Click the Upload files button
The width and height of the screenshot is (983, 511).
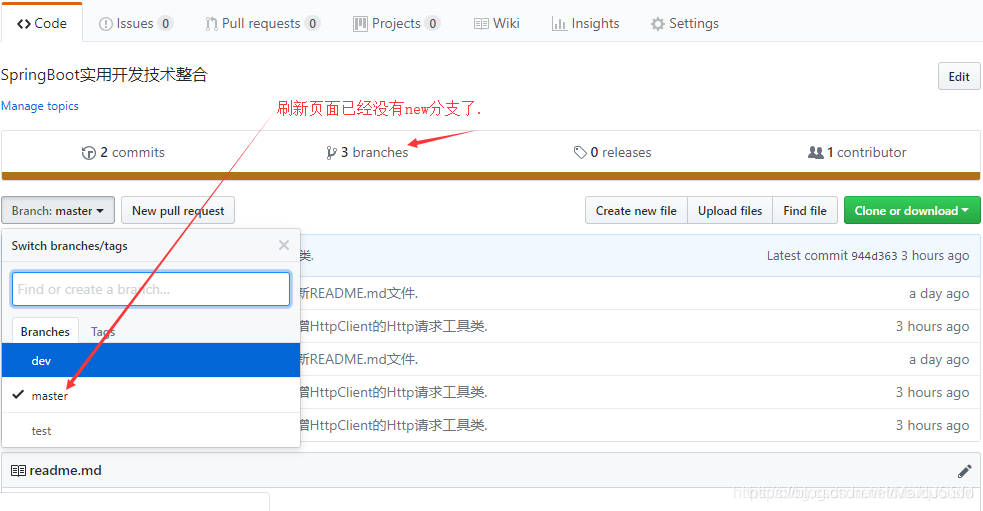[730, 211]
